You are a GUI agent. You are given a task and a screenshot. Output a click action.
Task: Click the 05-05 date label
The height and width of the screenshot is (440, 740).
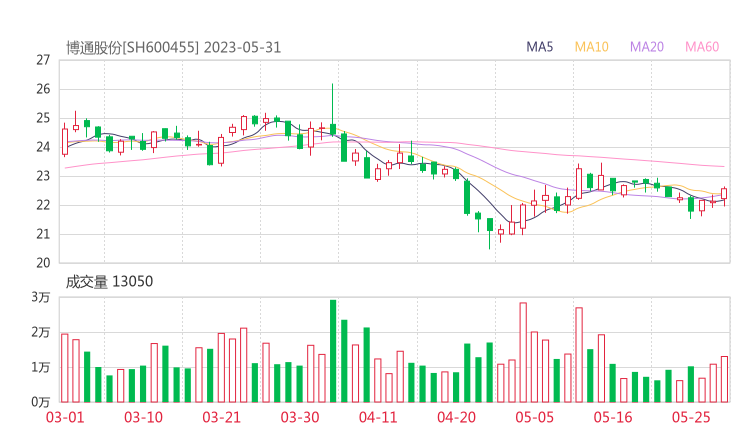point(534,417)
